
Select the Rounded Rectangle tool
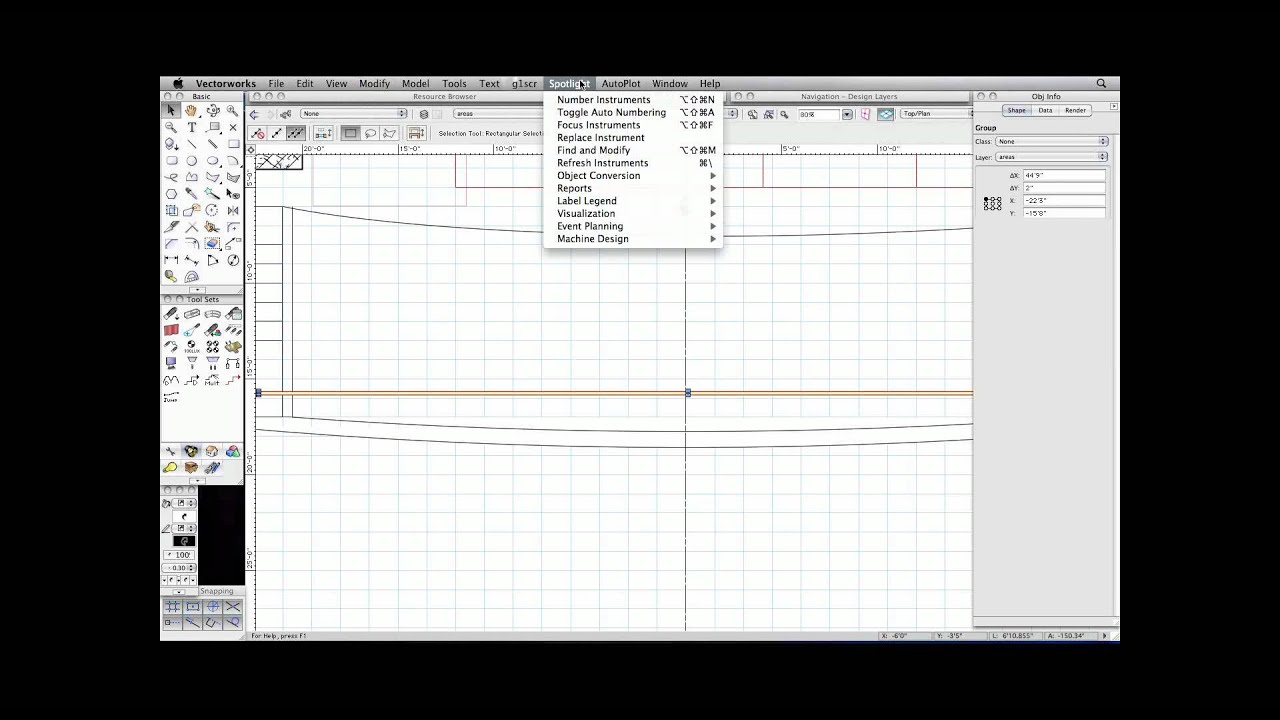(x=171, y=160)
